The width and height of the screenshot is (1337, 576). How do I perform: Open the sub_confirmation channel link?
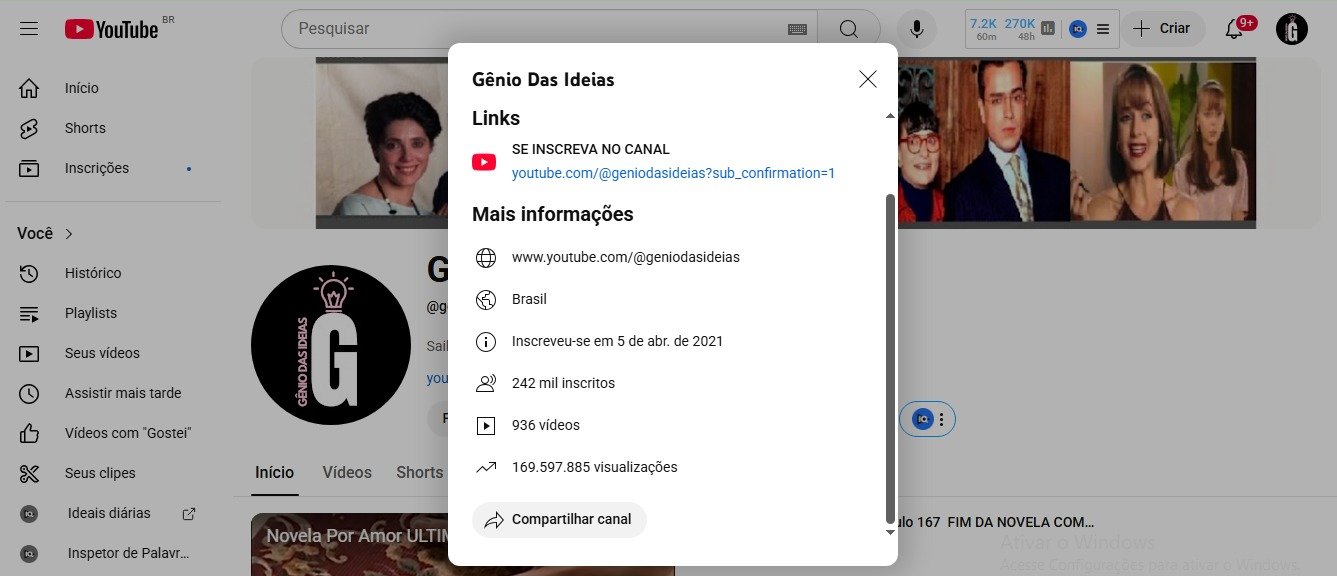pos(673,173)
